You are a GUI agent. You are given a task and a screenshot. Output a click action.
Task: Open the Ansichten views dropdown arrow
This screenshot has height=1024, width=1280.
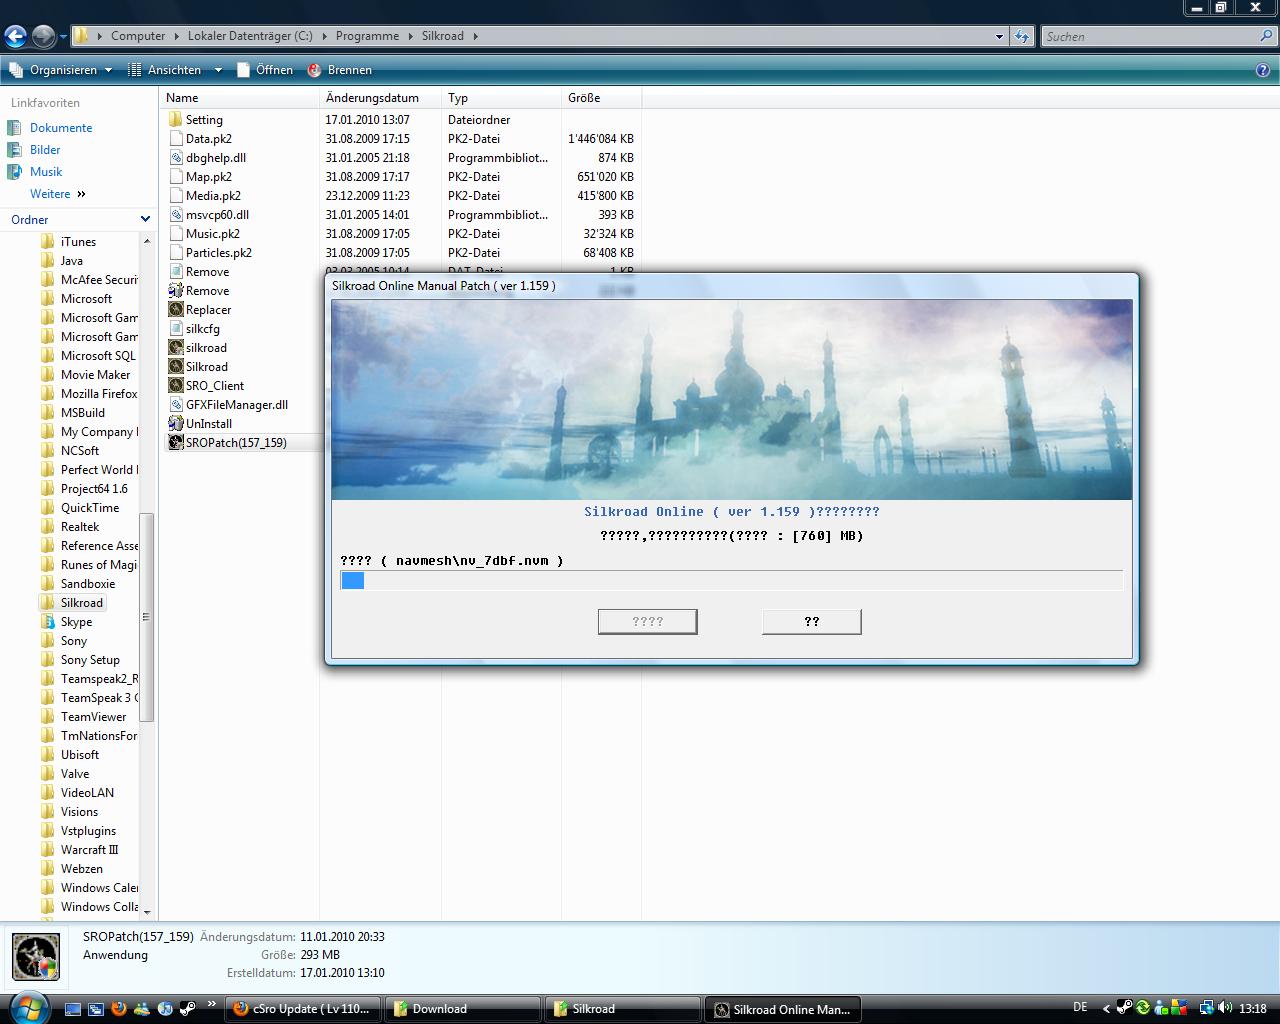[218, 70]
